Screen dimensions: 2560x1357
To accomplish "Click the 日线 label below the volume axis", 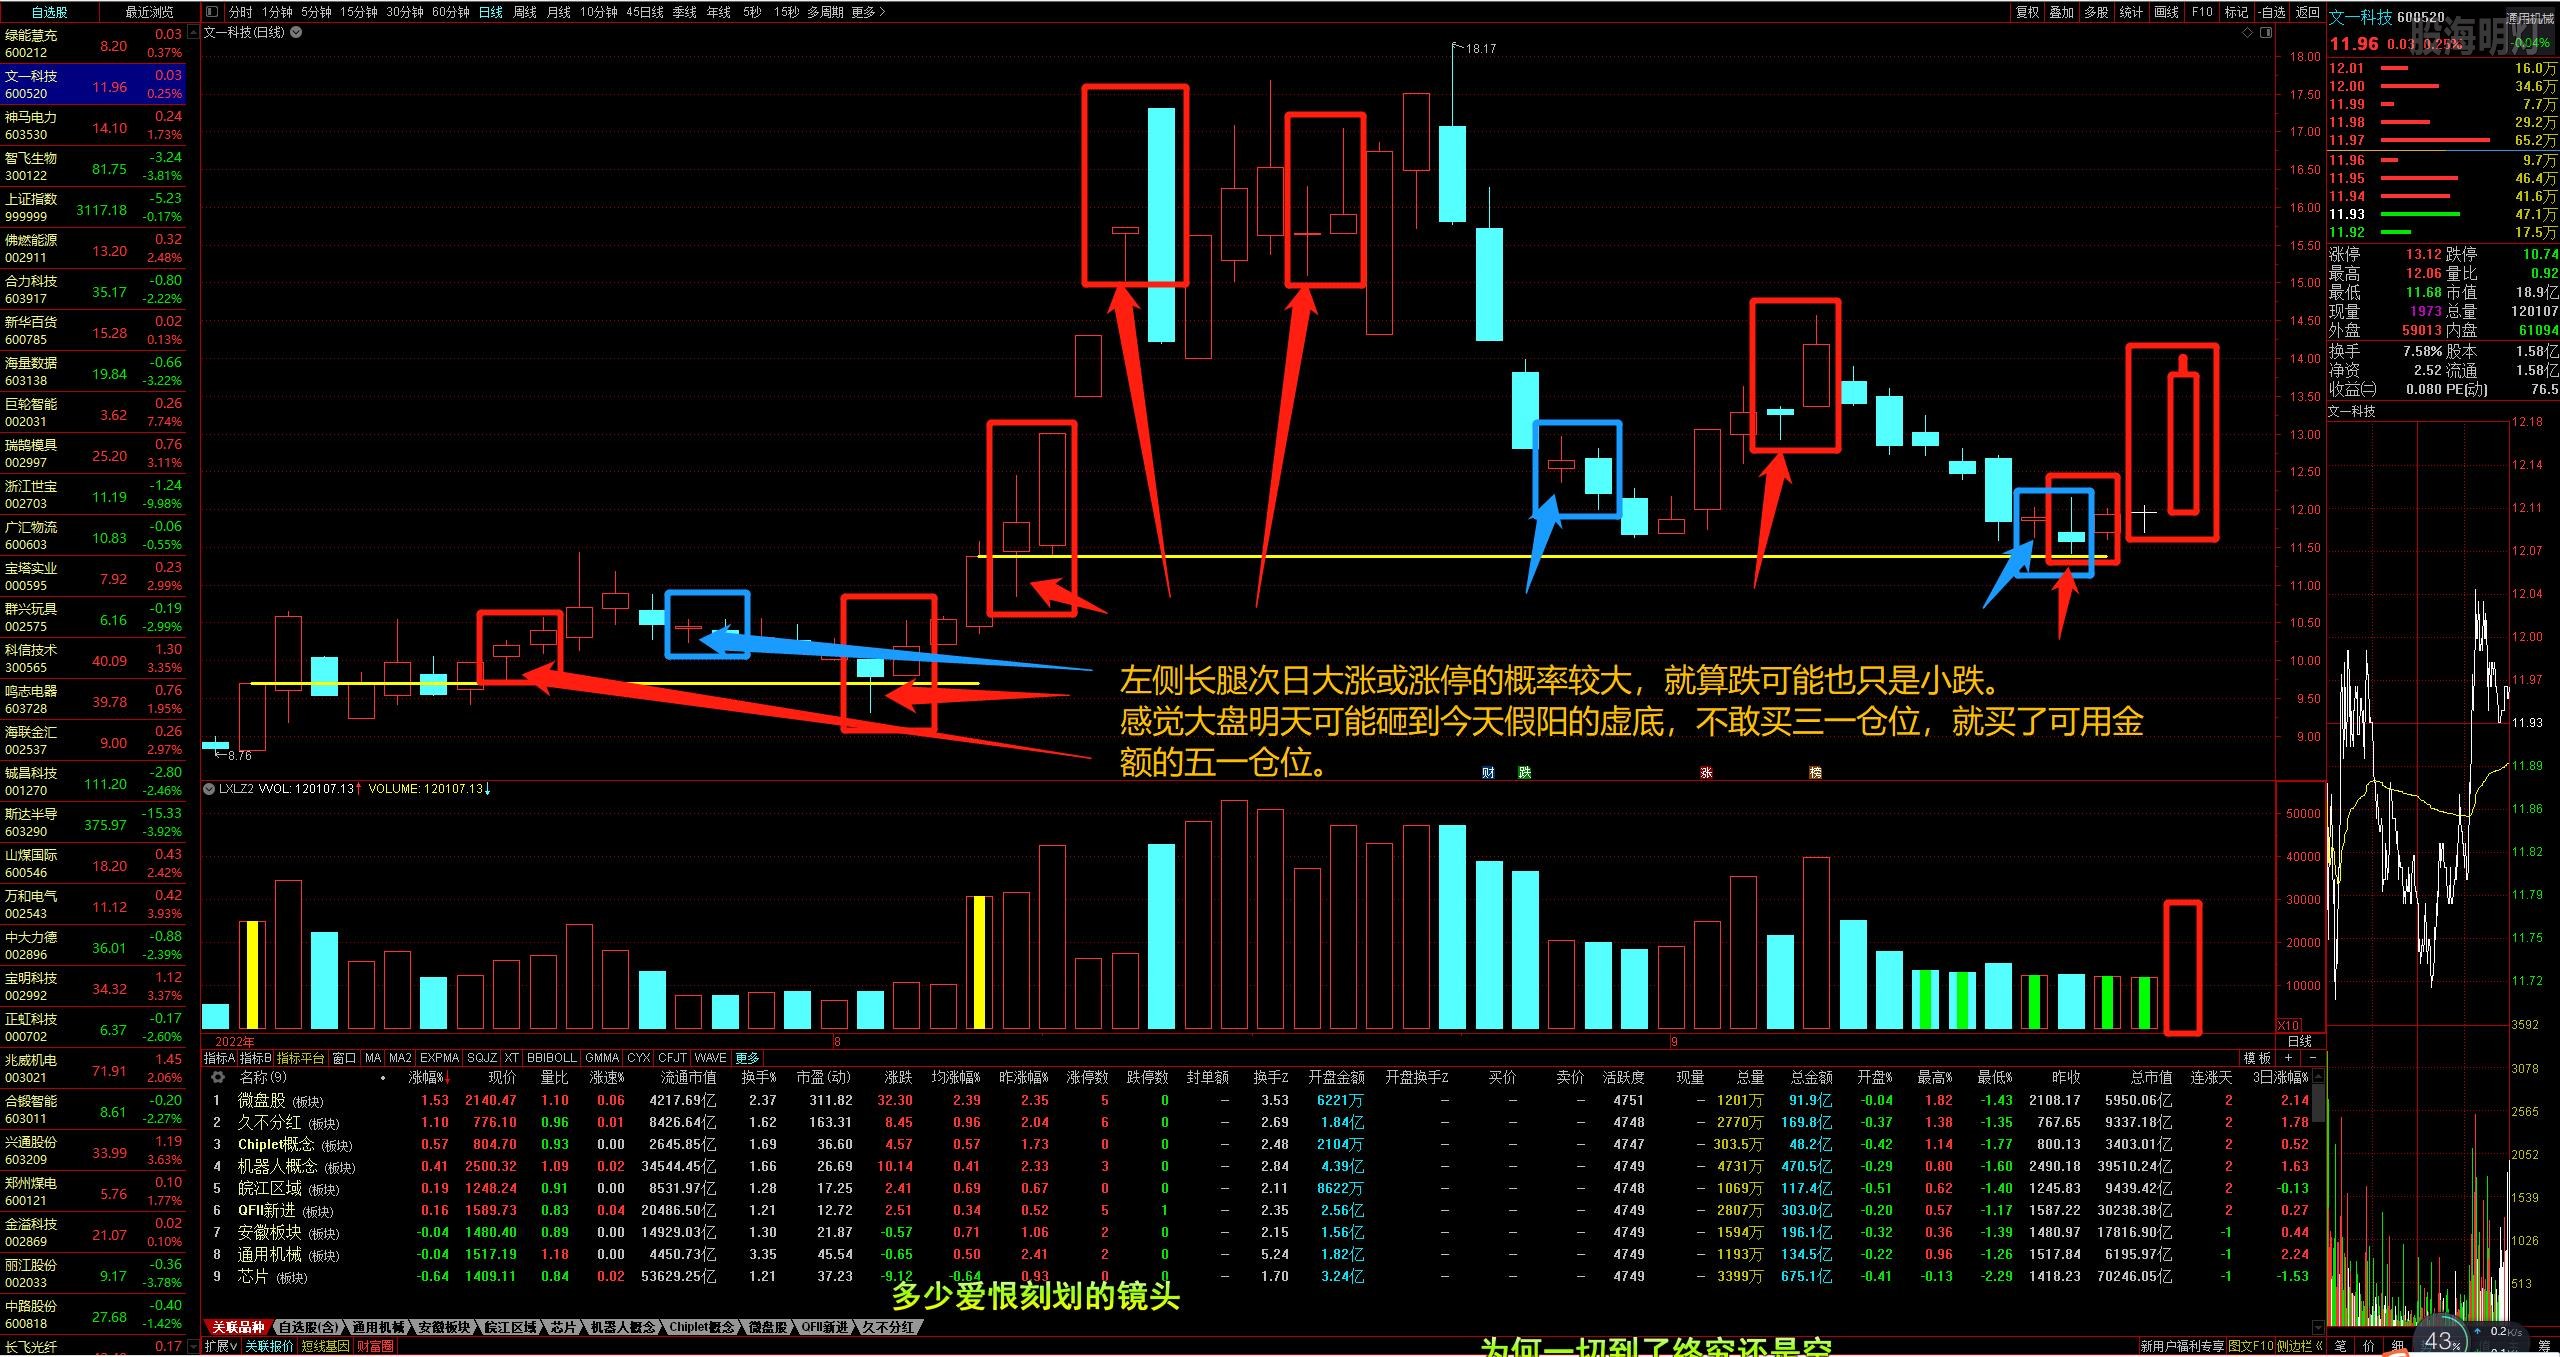I will [x=2299, y=1041].
